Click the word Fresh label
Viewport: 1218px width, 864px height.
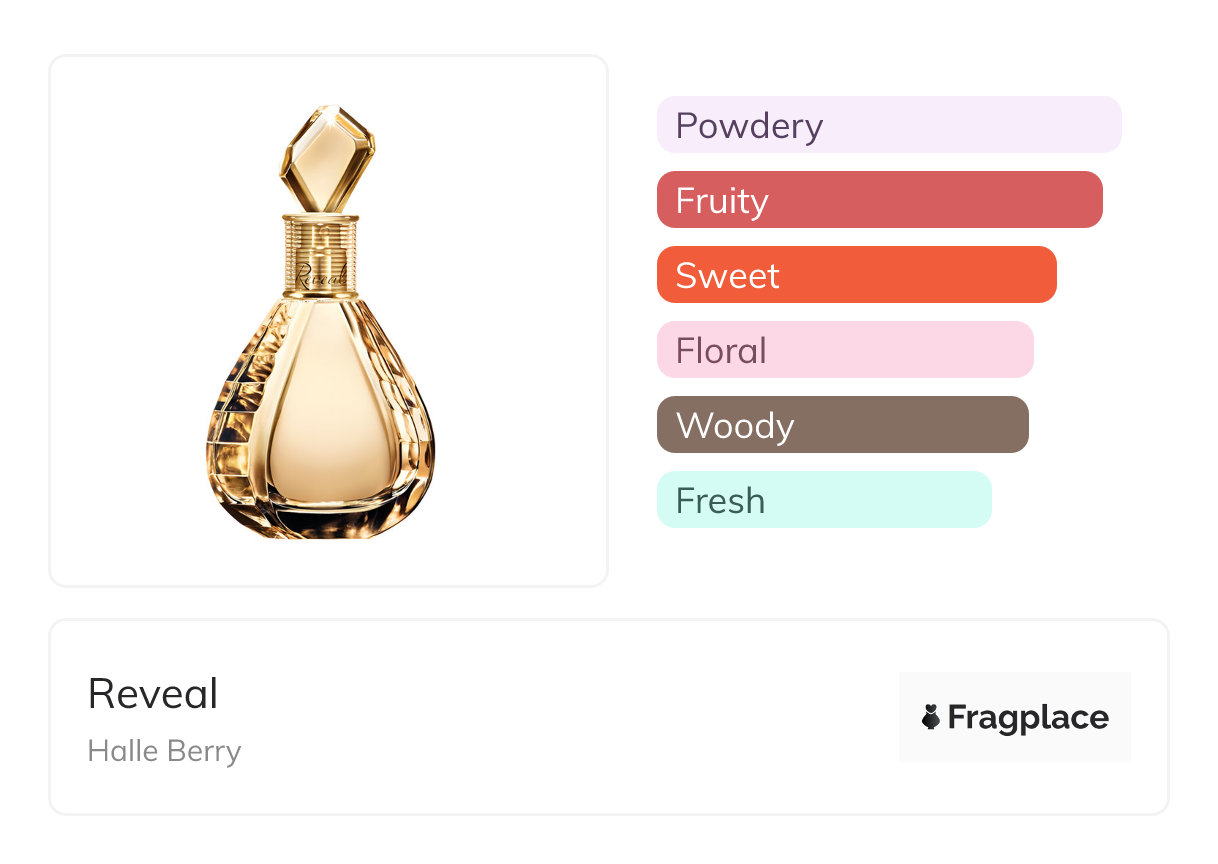(x=720, y=500)
